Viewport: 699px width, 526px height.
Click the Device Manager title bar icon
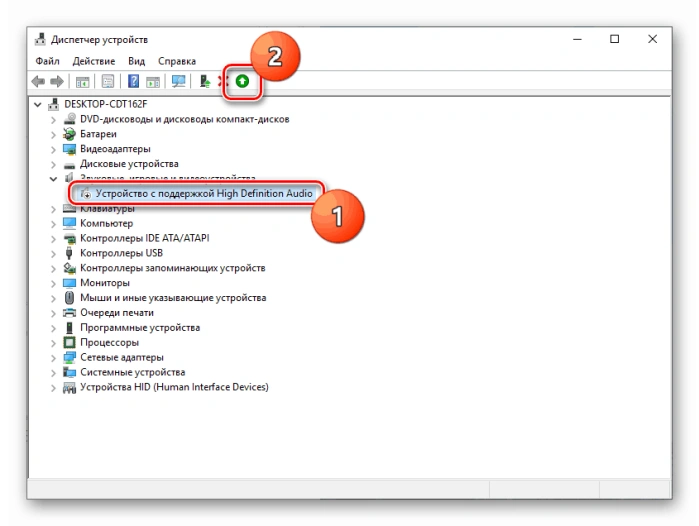pyautogui.click(x=40, y=39)
